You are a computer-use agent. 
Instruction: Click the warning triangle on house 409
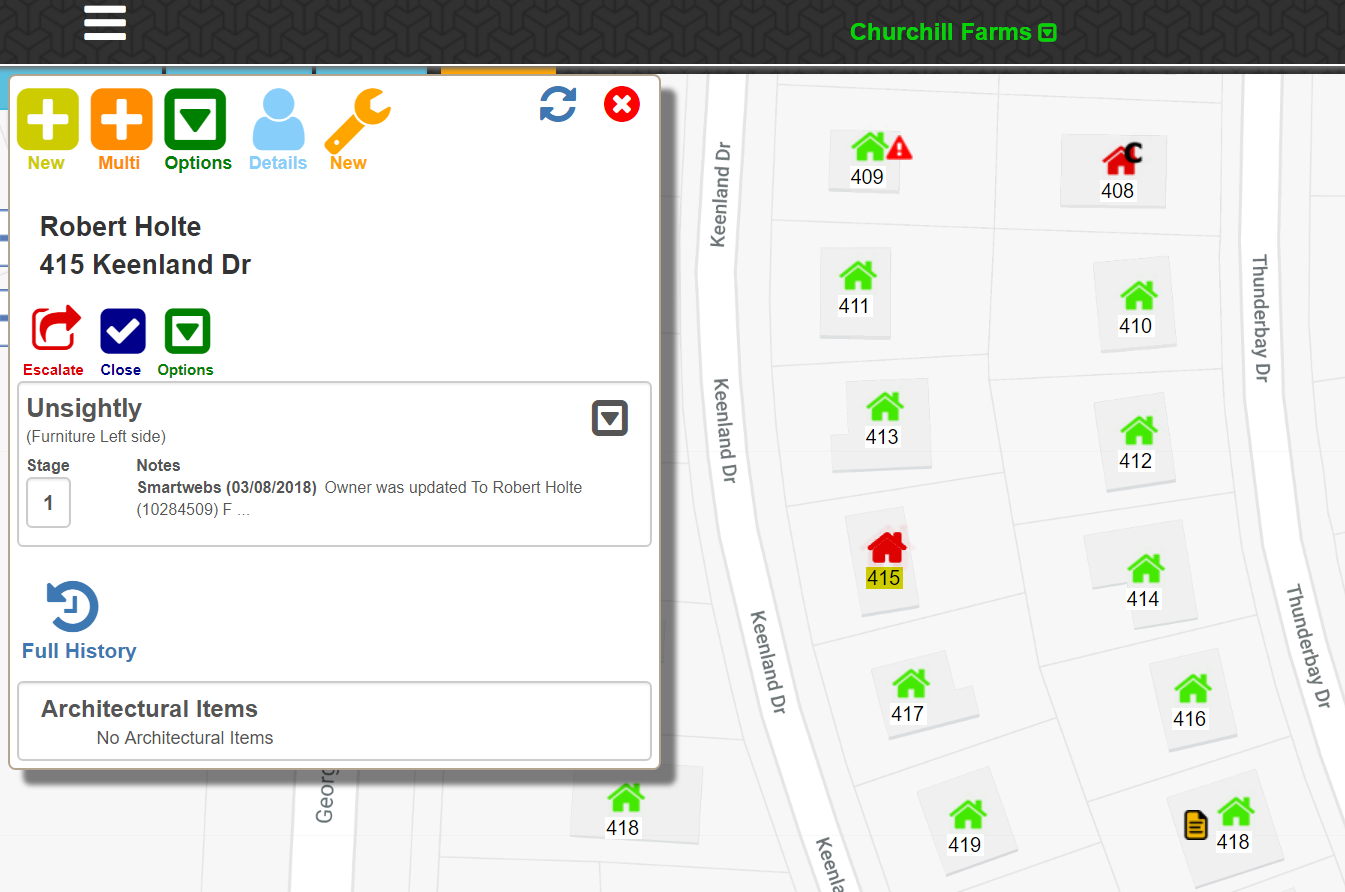899,148
